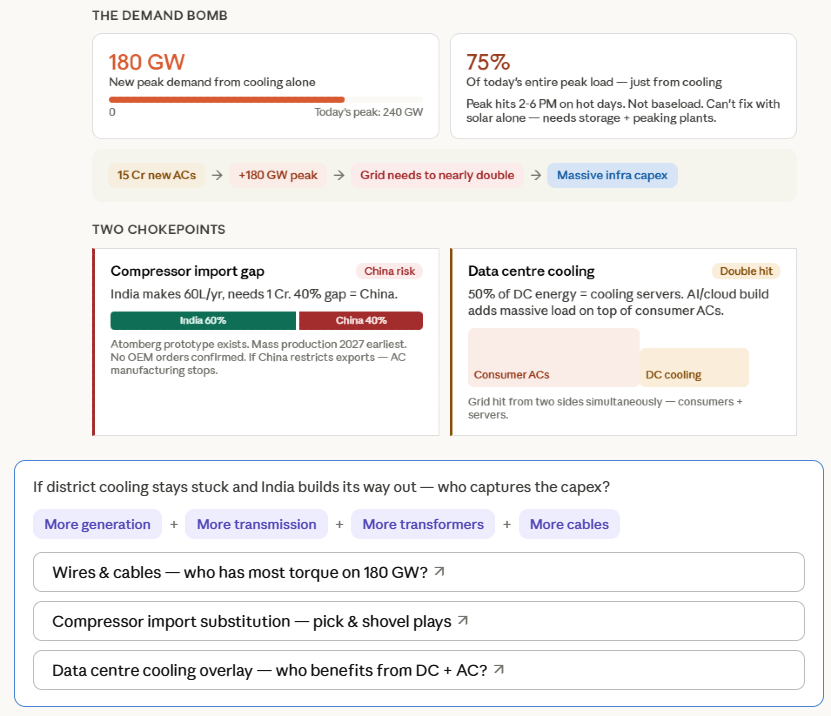Click 'Atomberg prototype exists' paragraph
831x716 pixels.
point(259,357)
